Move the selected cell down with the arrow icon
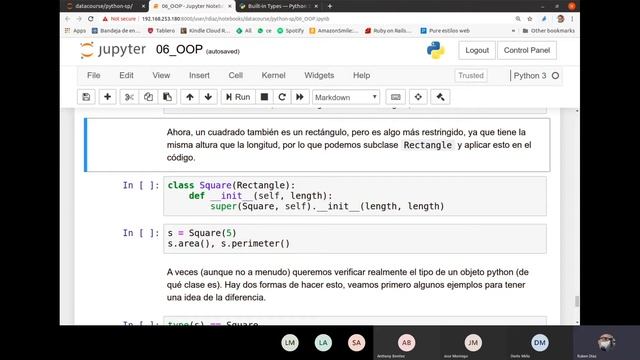The image size is (640, 360). click(208, 97)
